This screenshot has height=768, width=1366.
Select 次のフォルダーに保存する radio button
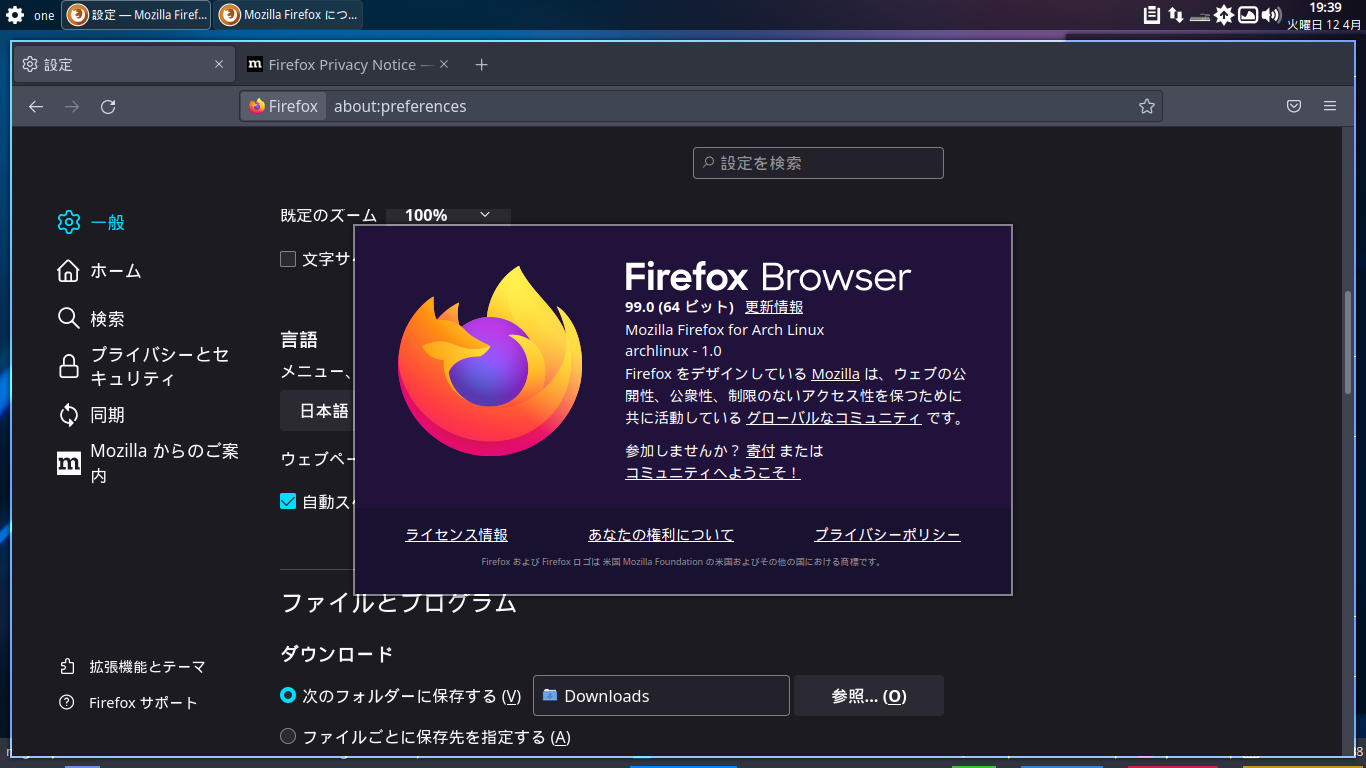tap(288, 696)
